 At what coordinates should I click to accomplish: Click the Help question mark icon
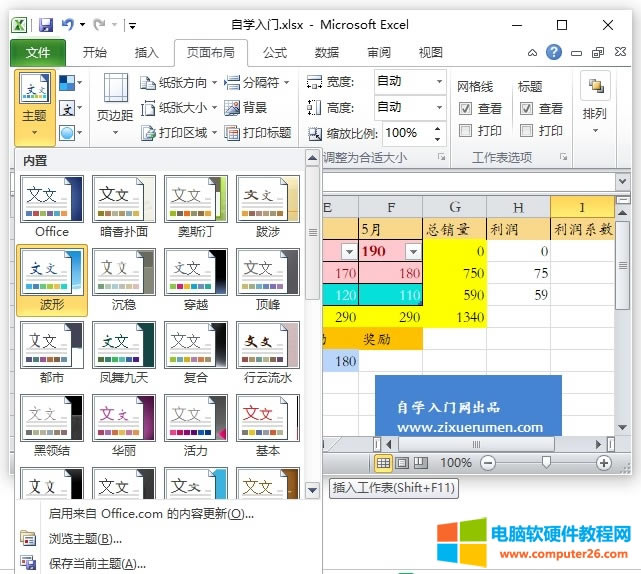tap(553, 52)
